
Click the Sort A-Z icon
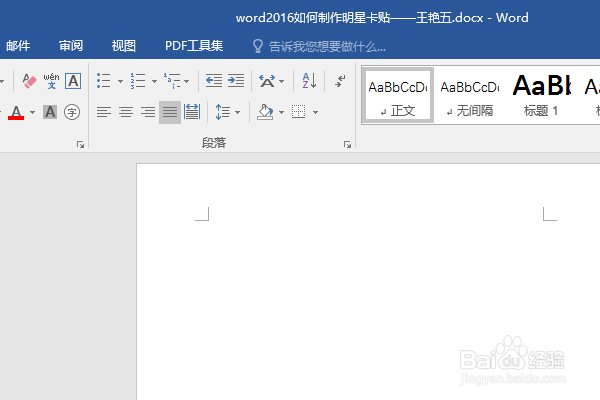coord(309,81)
